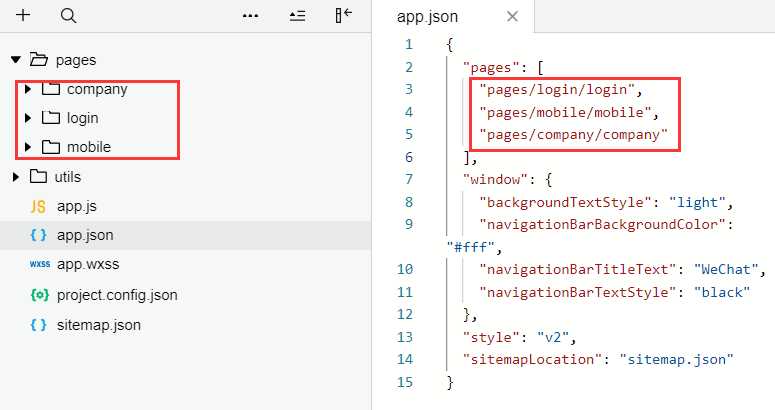Select app.json in the file tree

point(85,235)
